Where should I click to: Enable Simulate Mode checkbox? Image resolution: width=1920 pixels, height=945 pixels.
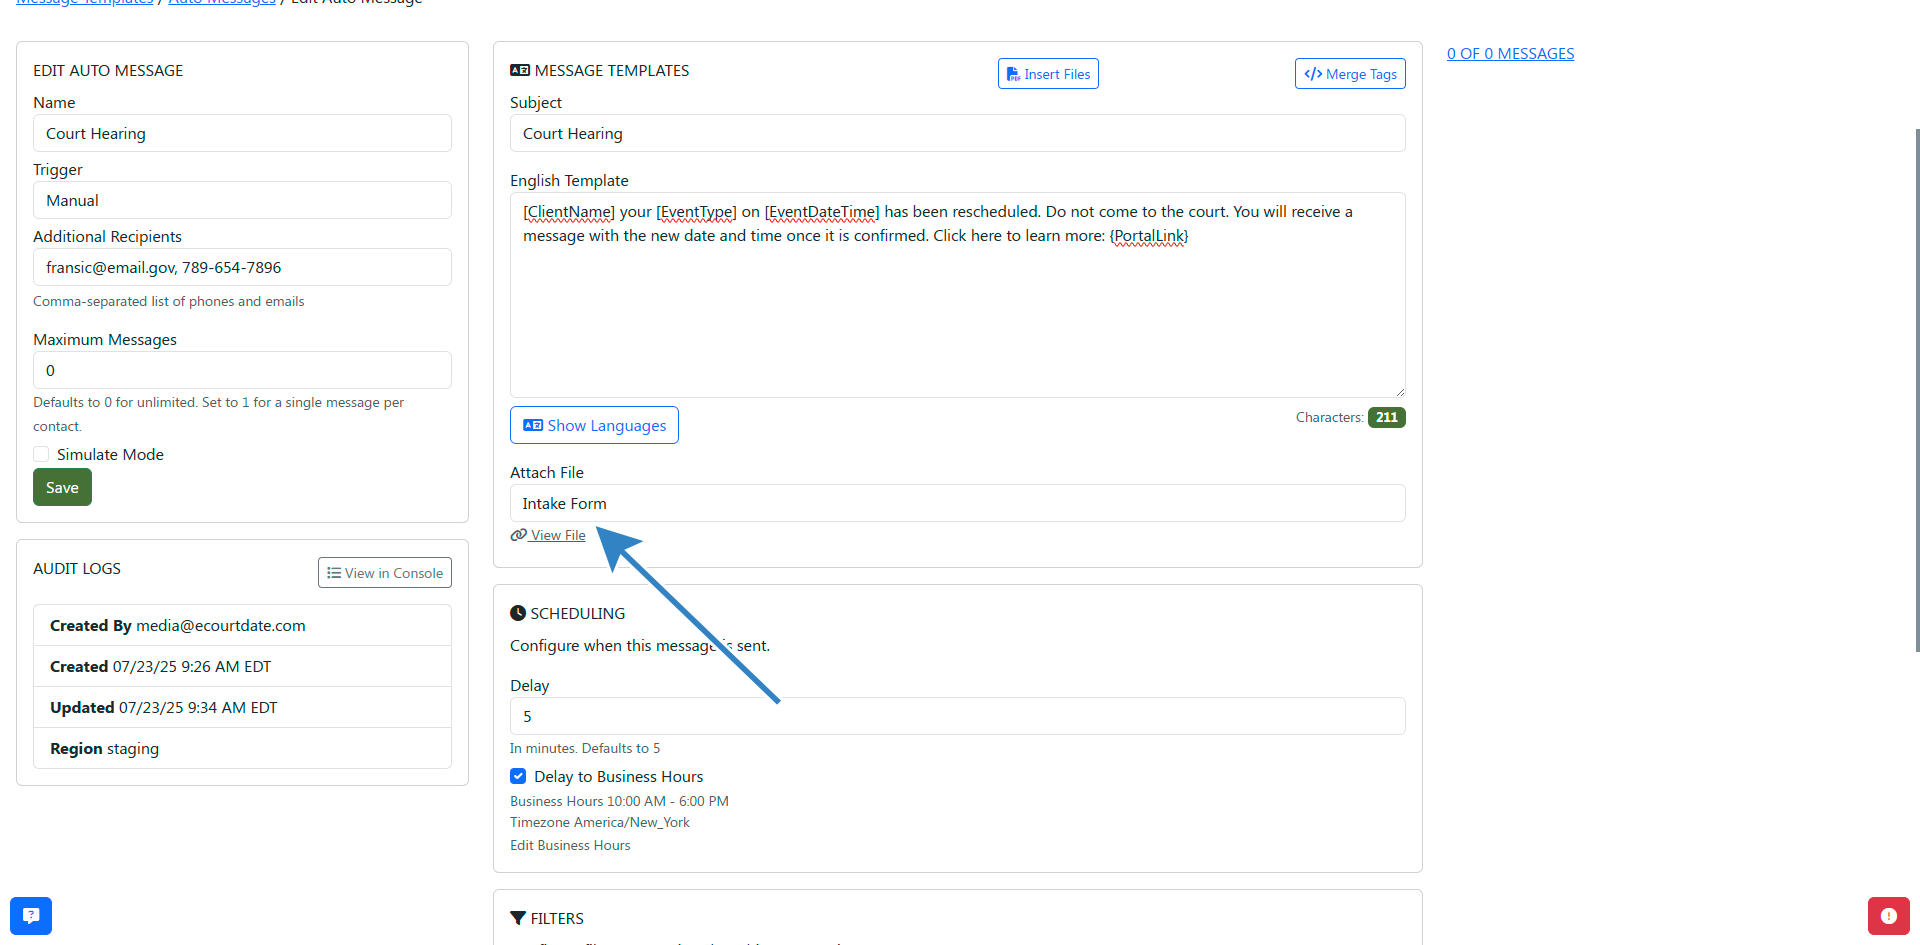[x=41, y=454]
